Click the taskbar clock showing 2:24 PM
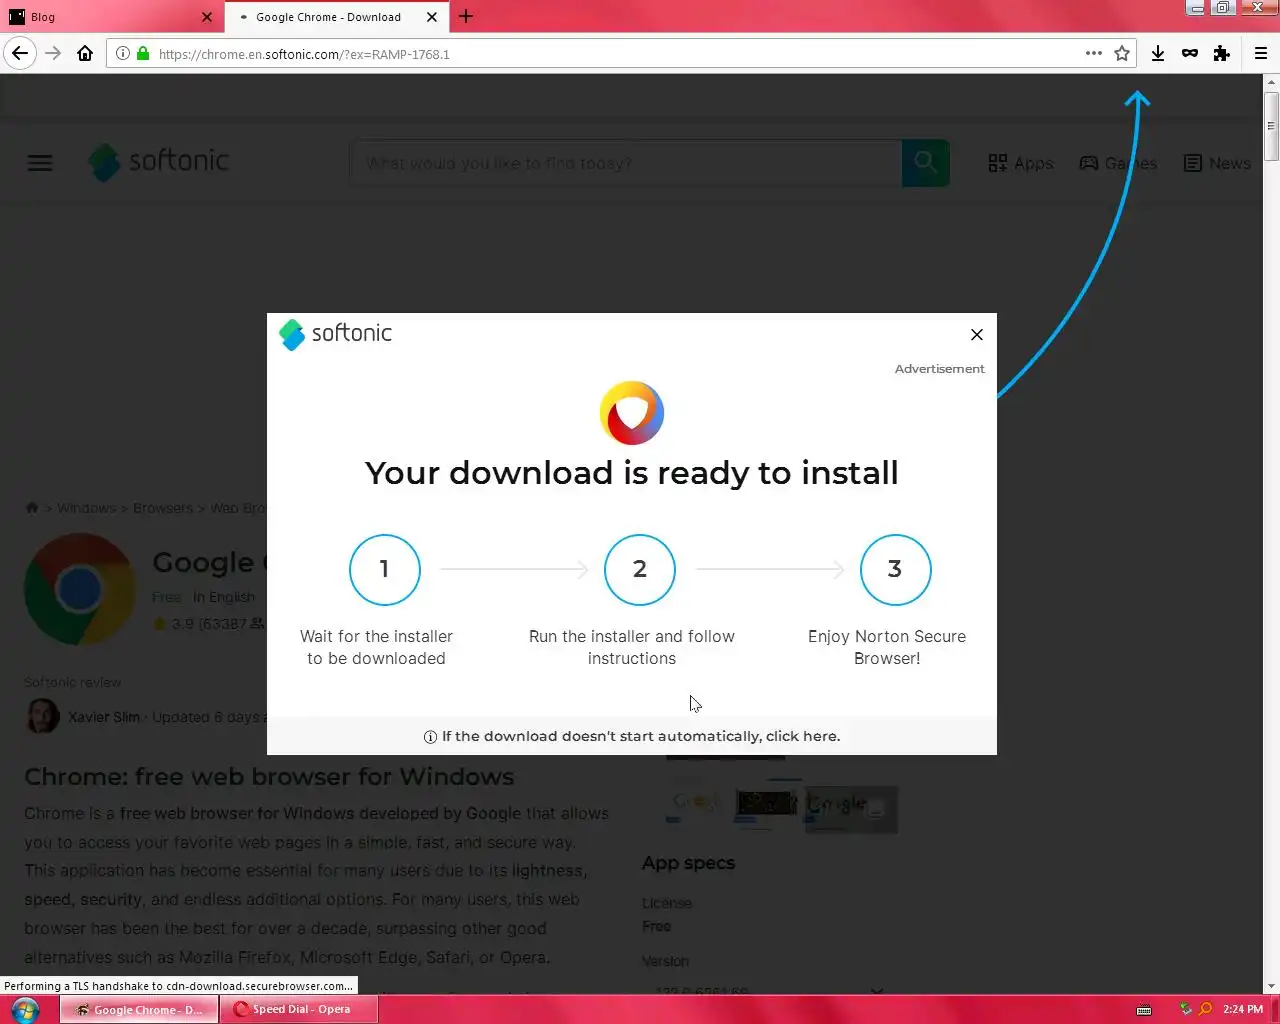The height and width of the screenshot is (1024, 1280). [x=1243, y=1010]
